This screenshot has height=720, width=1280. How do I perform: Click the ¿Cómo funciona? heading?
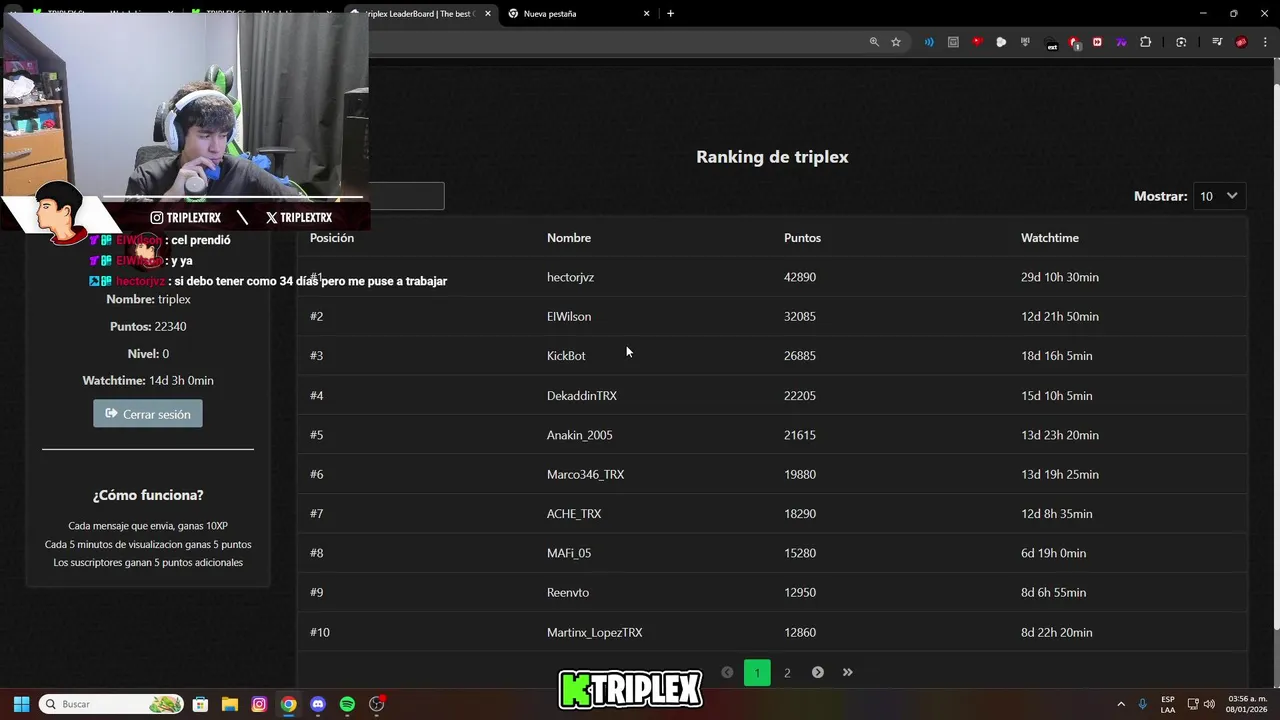(148, 495)
